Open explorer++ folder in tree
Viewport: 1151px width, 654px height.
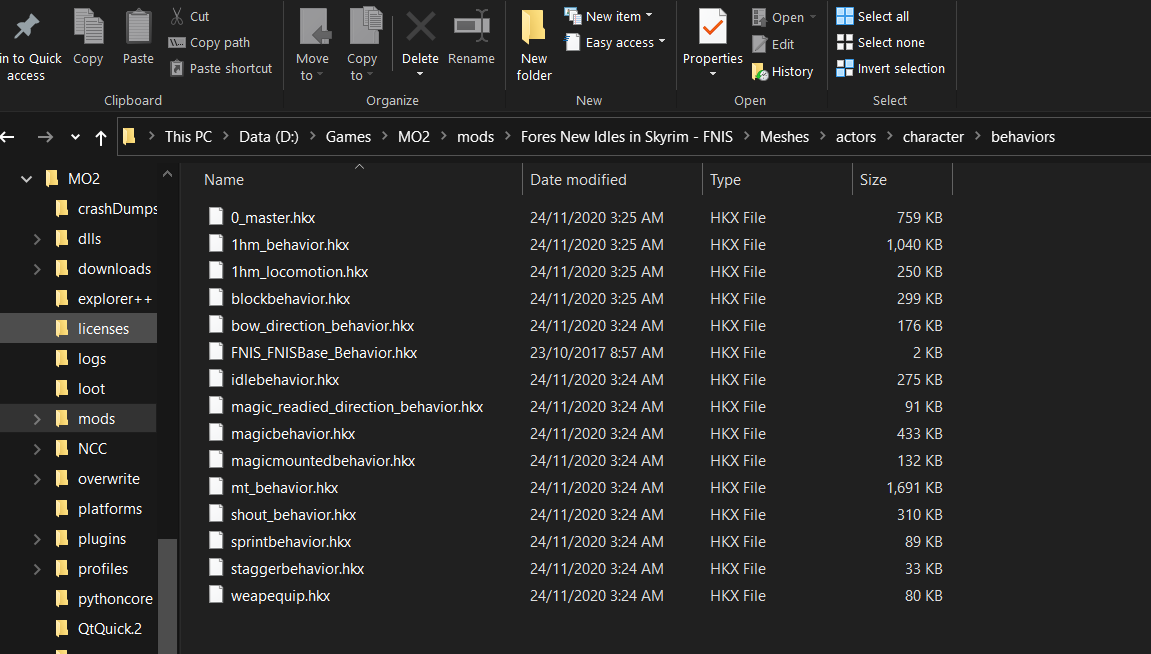tap(104, 299)
